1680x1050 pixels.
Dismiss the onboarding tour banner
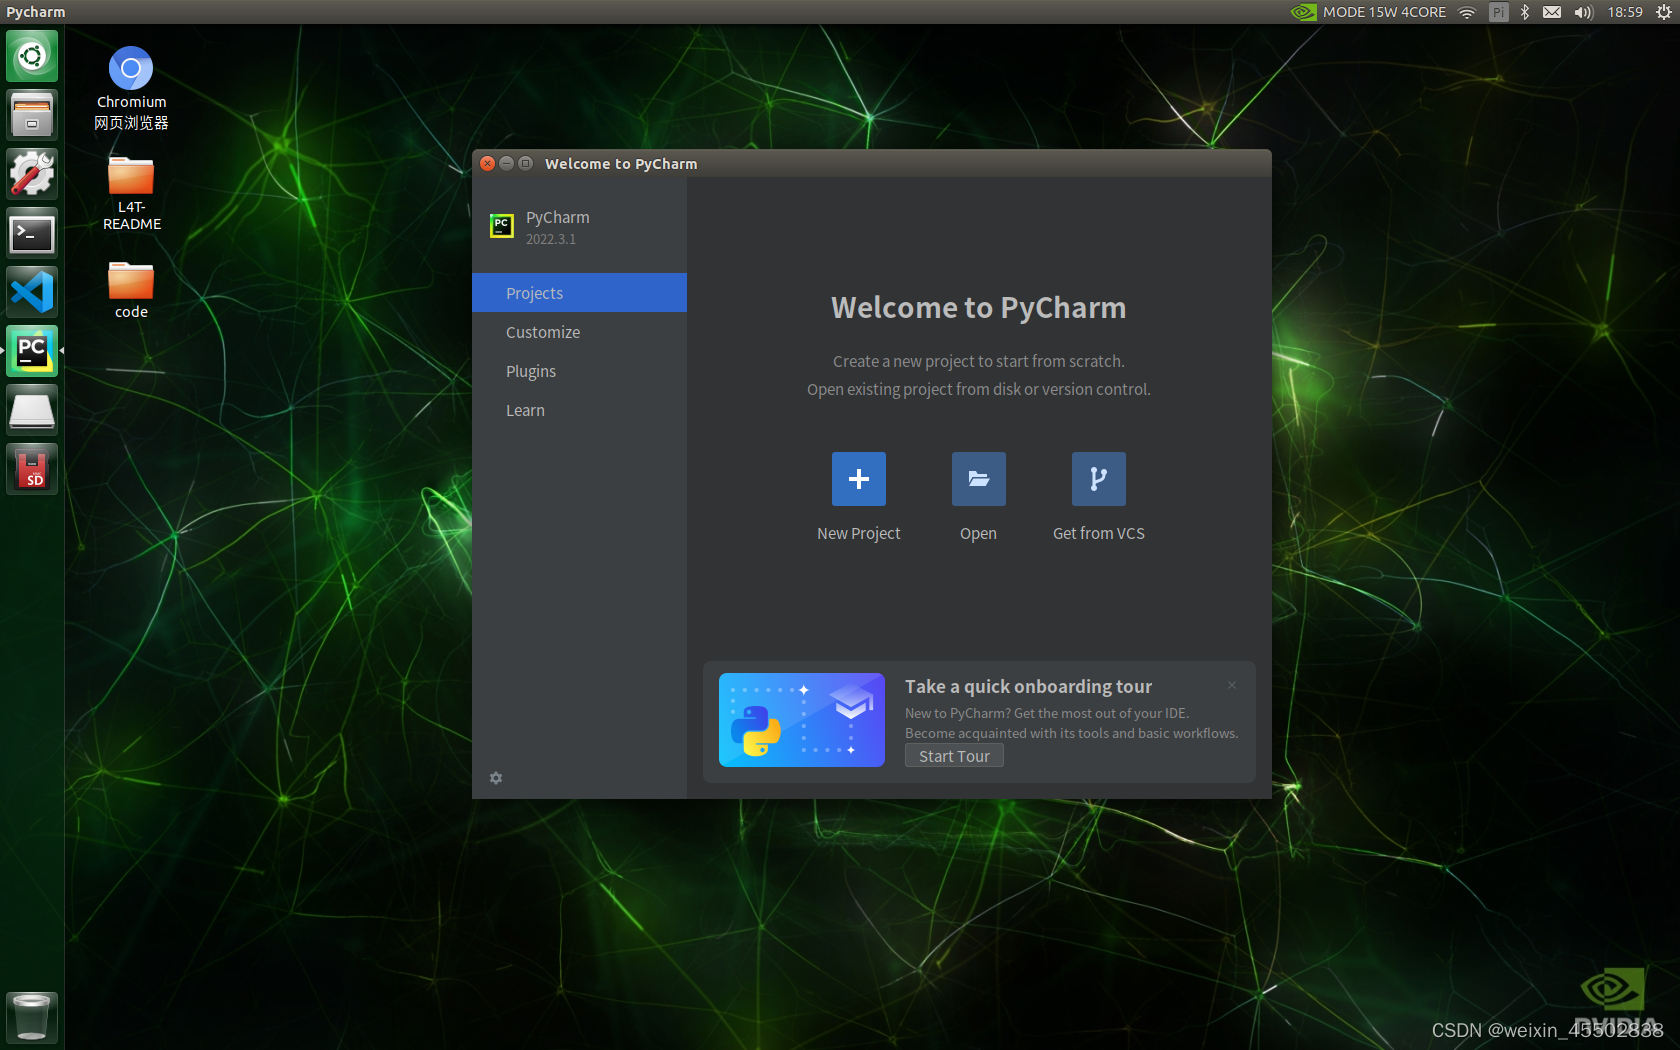pos(1231,685)
